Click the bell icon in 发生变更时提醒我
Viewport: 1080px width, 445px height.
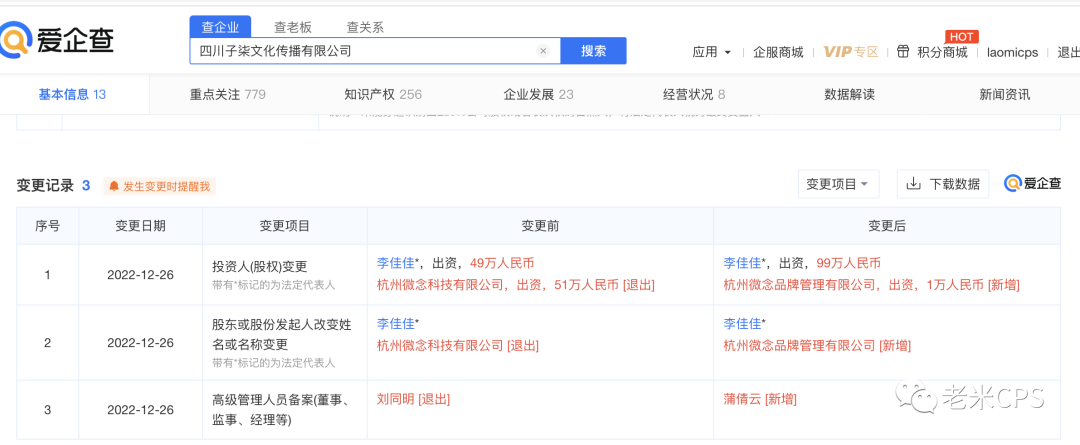point(114,186)
